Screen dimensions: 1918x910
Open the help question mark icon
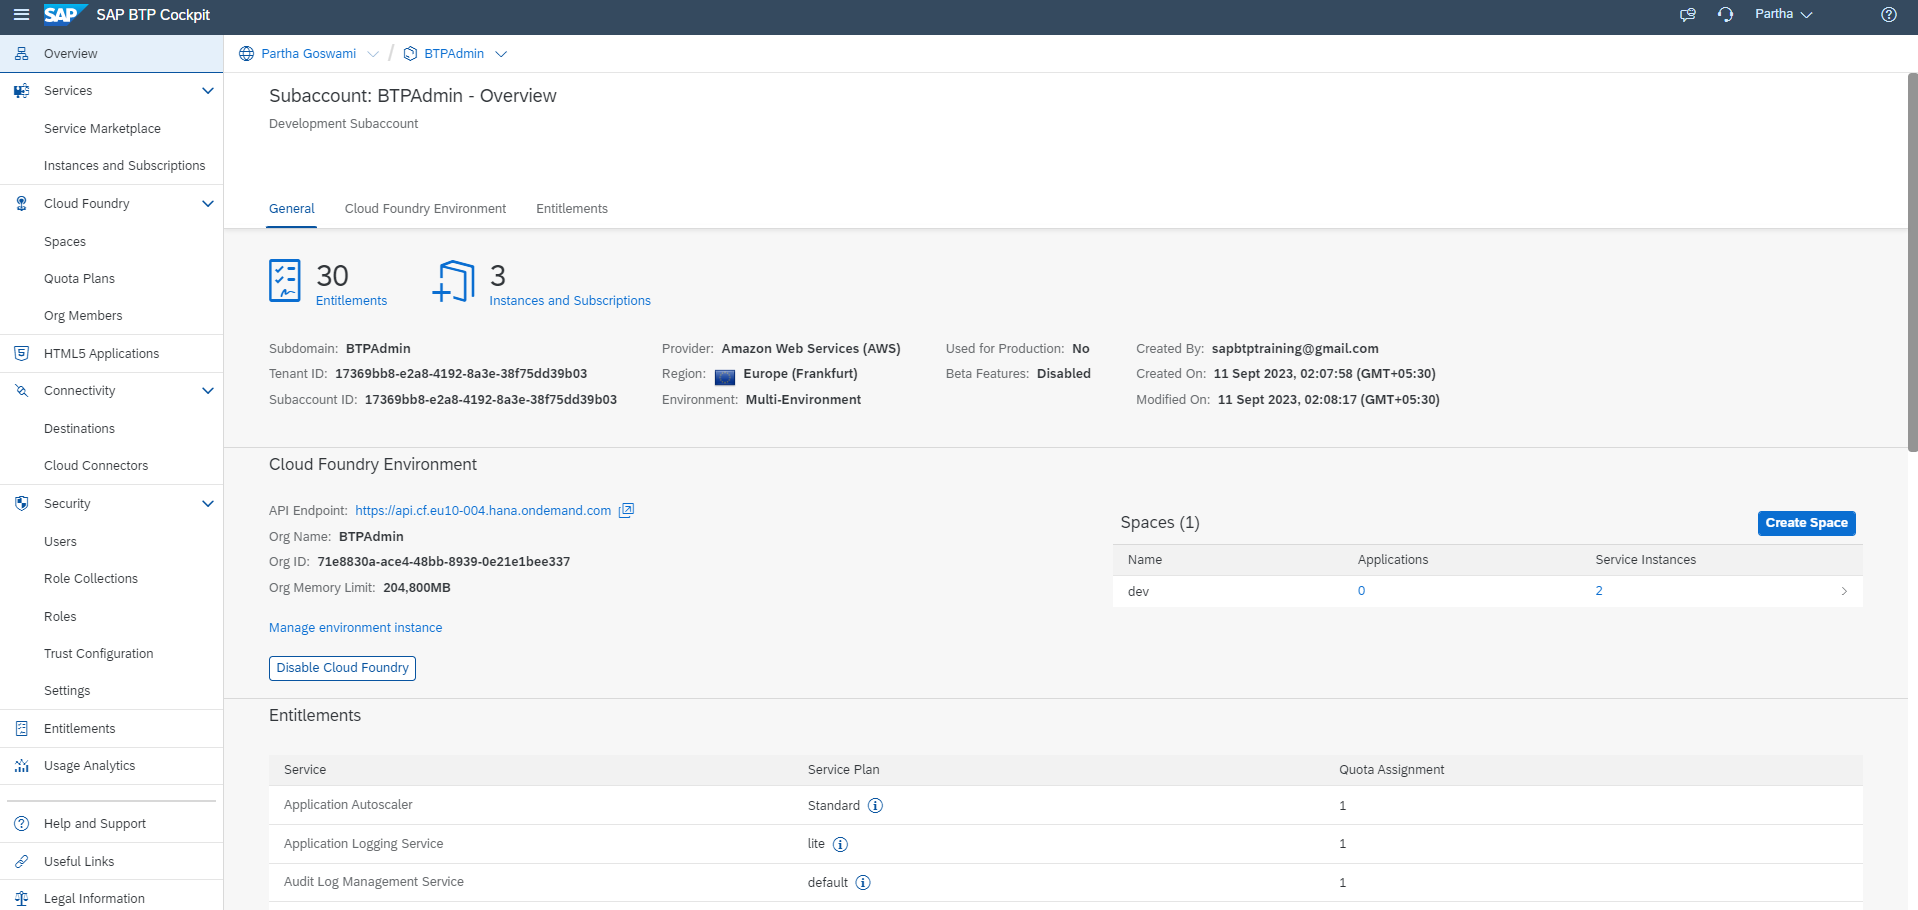coord(1889,15)
